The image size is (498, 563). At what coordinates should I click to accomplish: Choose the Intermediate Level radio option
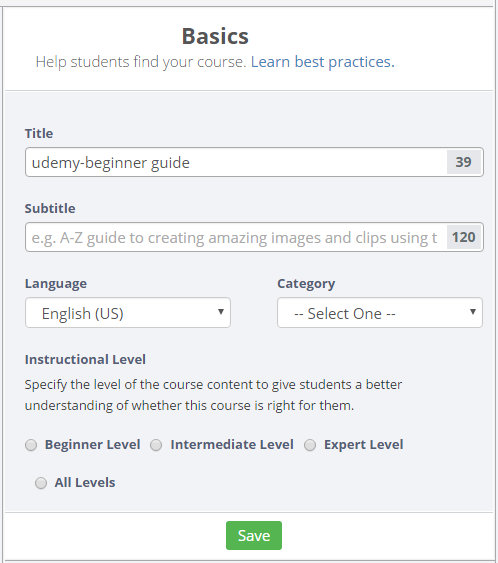coord(156,445)
